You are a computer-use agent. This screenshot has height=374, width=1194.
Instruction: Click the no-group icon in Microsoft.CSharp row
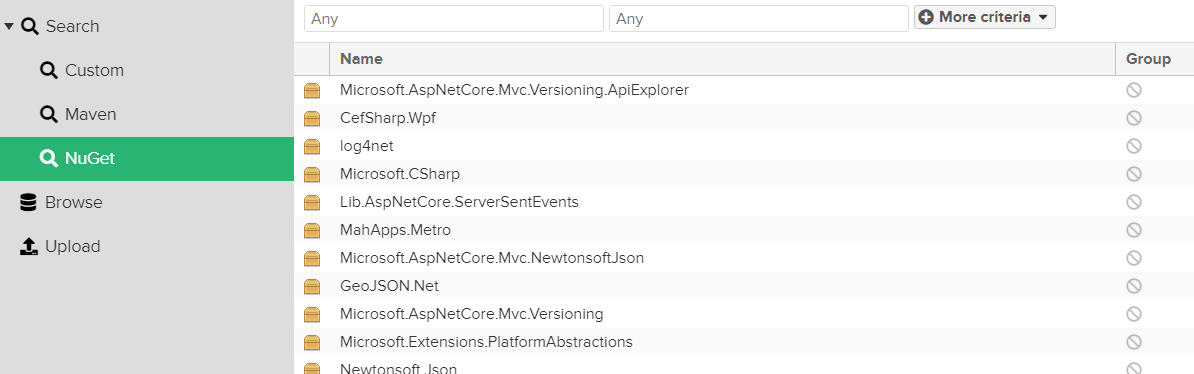1134,174
